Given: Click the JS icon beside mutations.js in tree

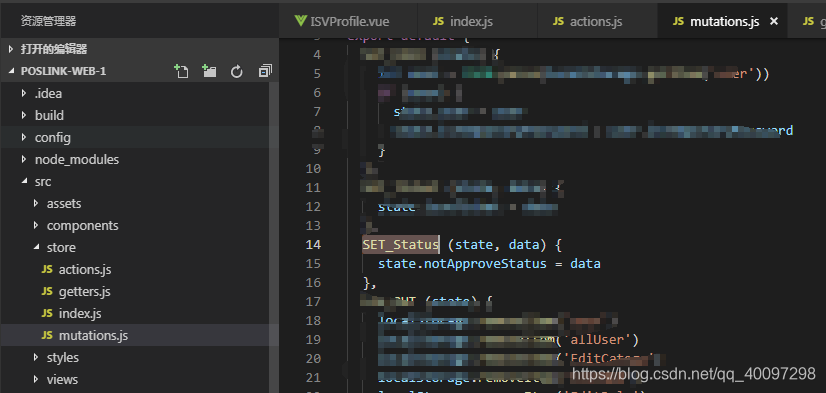Looking at the screenshot, I should click(x=47, y=336).
